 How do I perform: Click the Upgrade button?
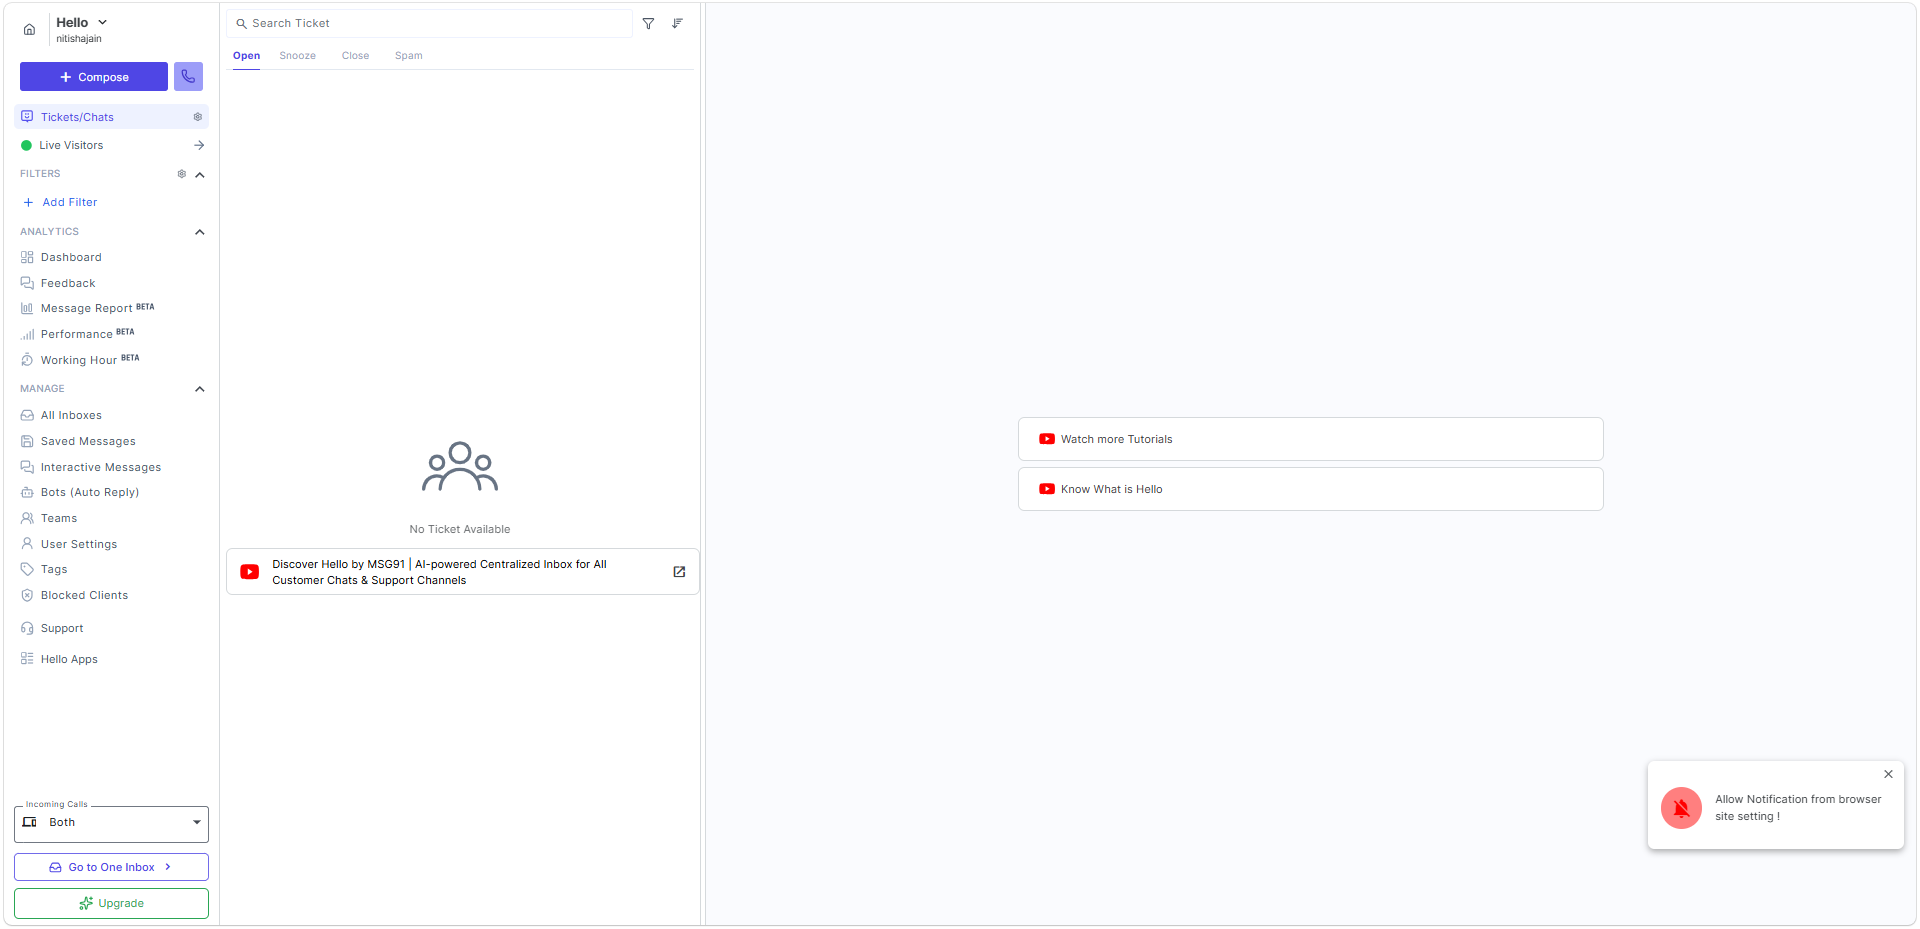point(111,903)
